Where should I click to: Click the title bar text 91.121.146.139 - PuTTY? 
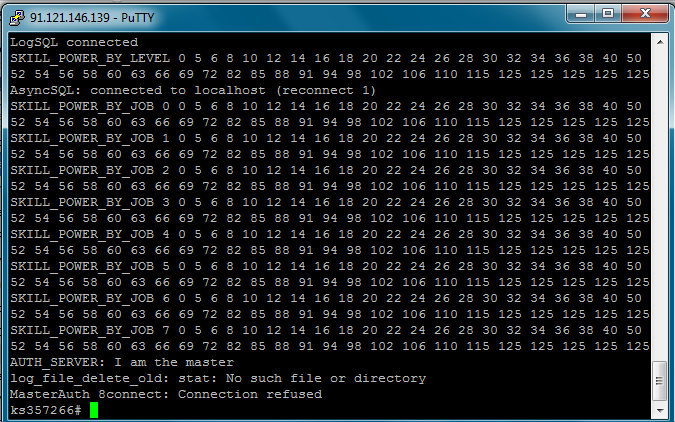(x=92, y=18)
